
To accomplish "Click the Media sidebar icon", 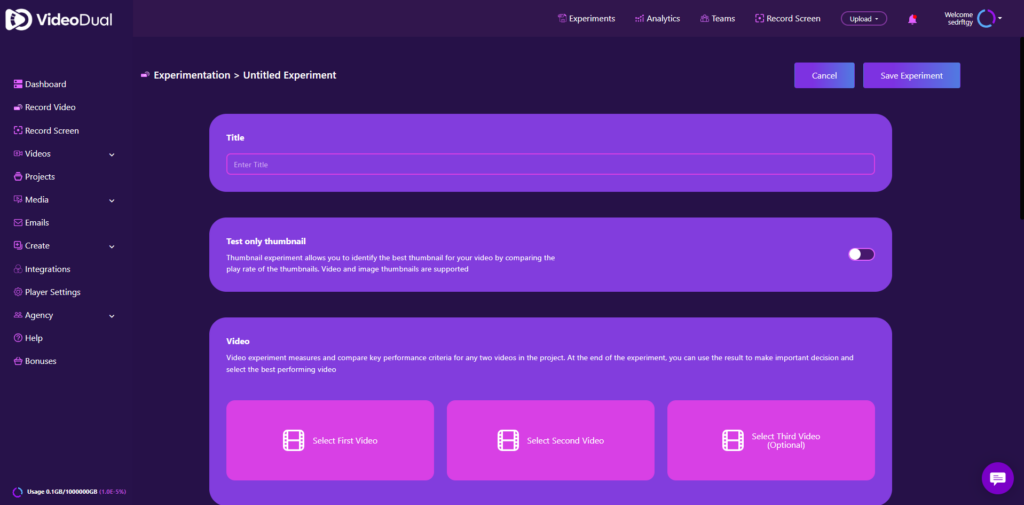I will [x=18, y=200].
